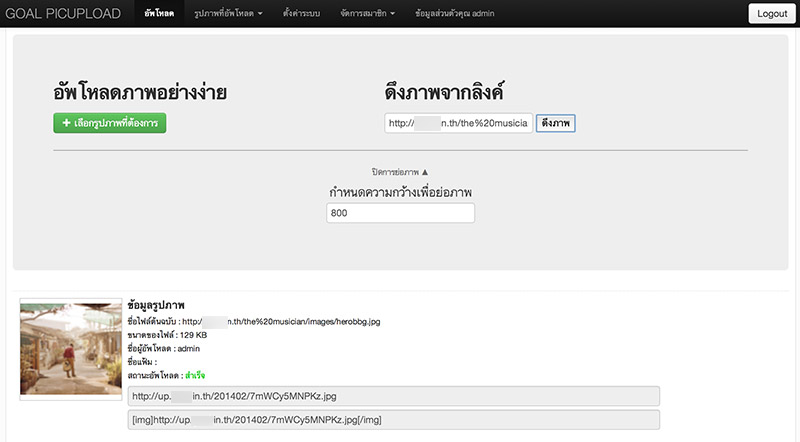
Task: Open the uploaded image thumbnail
Action: coord(71,348)
